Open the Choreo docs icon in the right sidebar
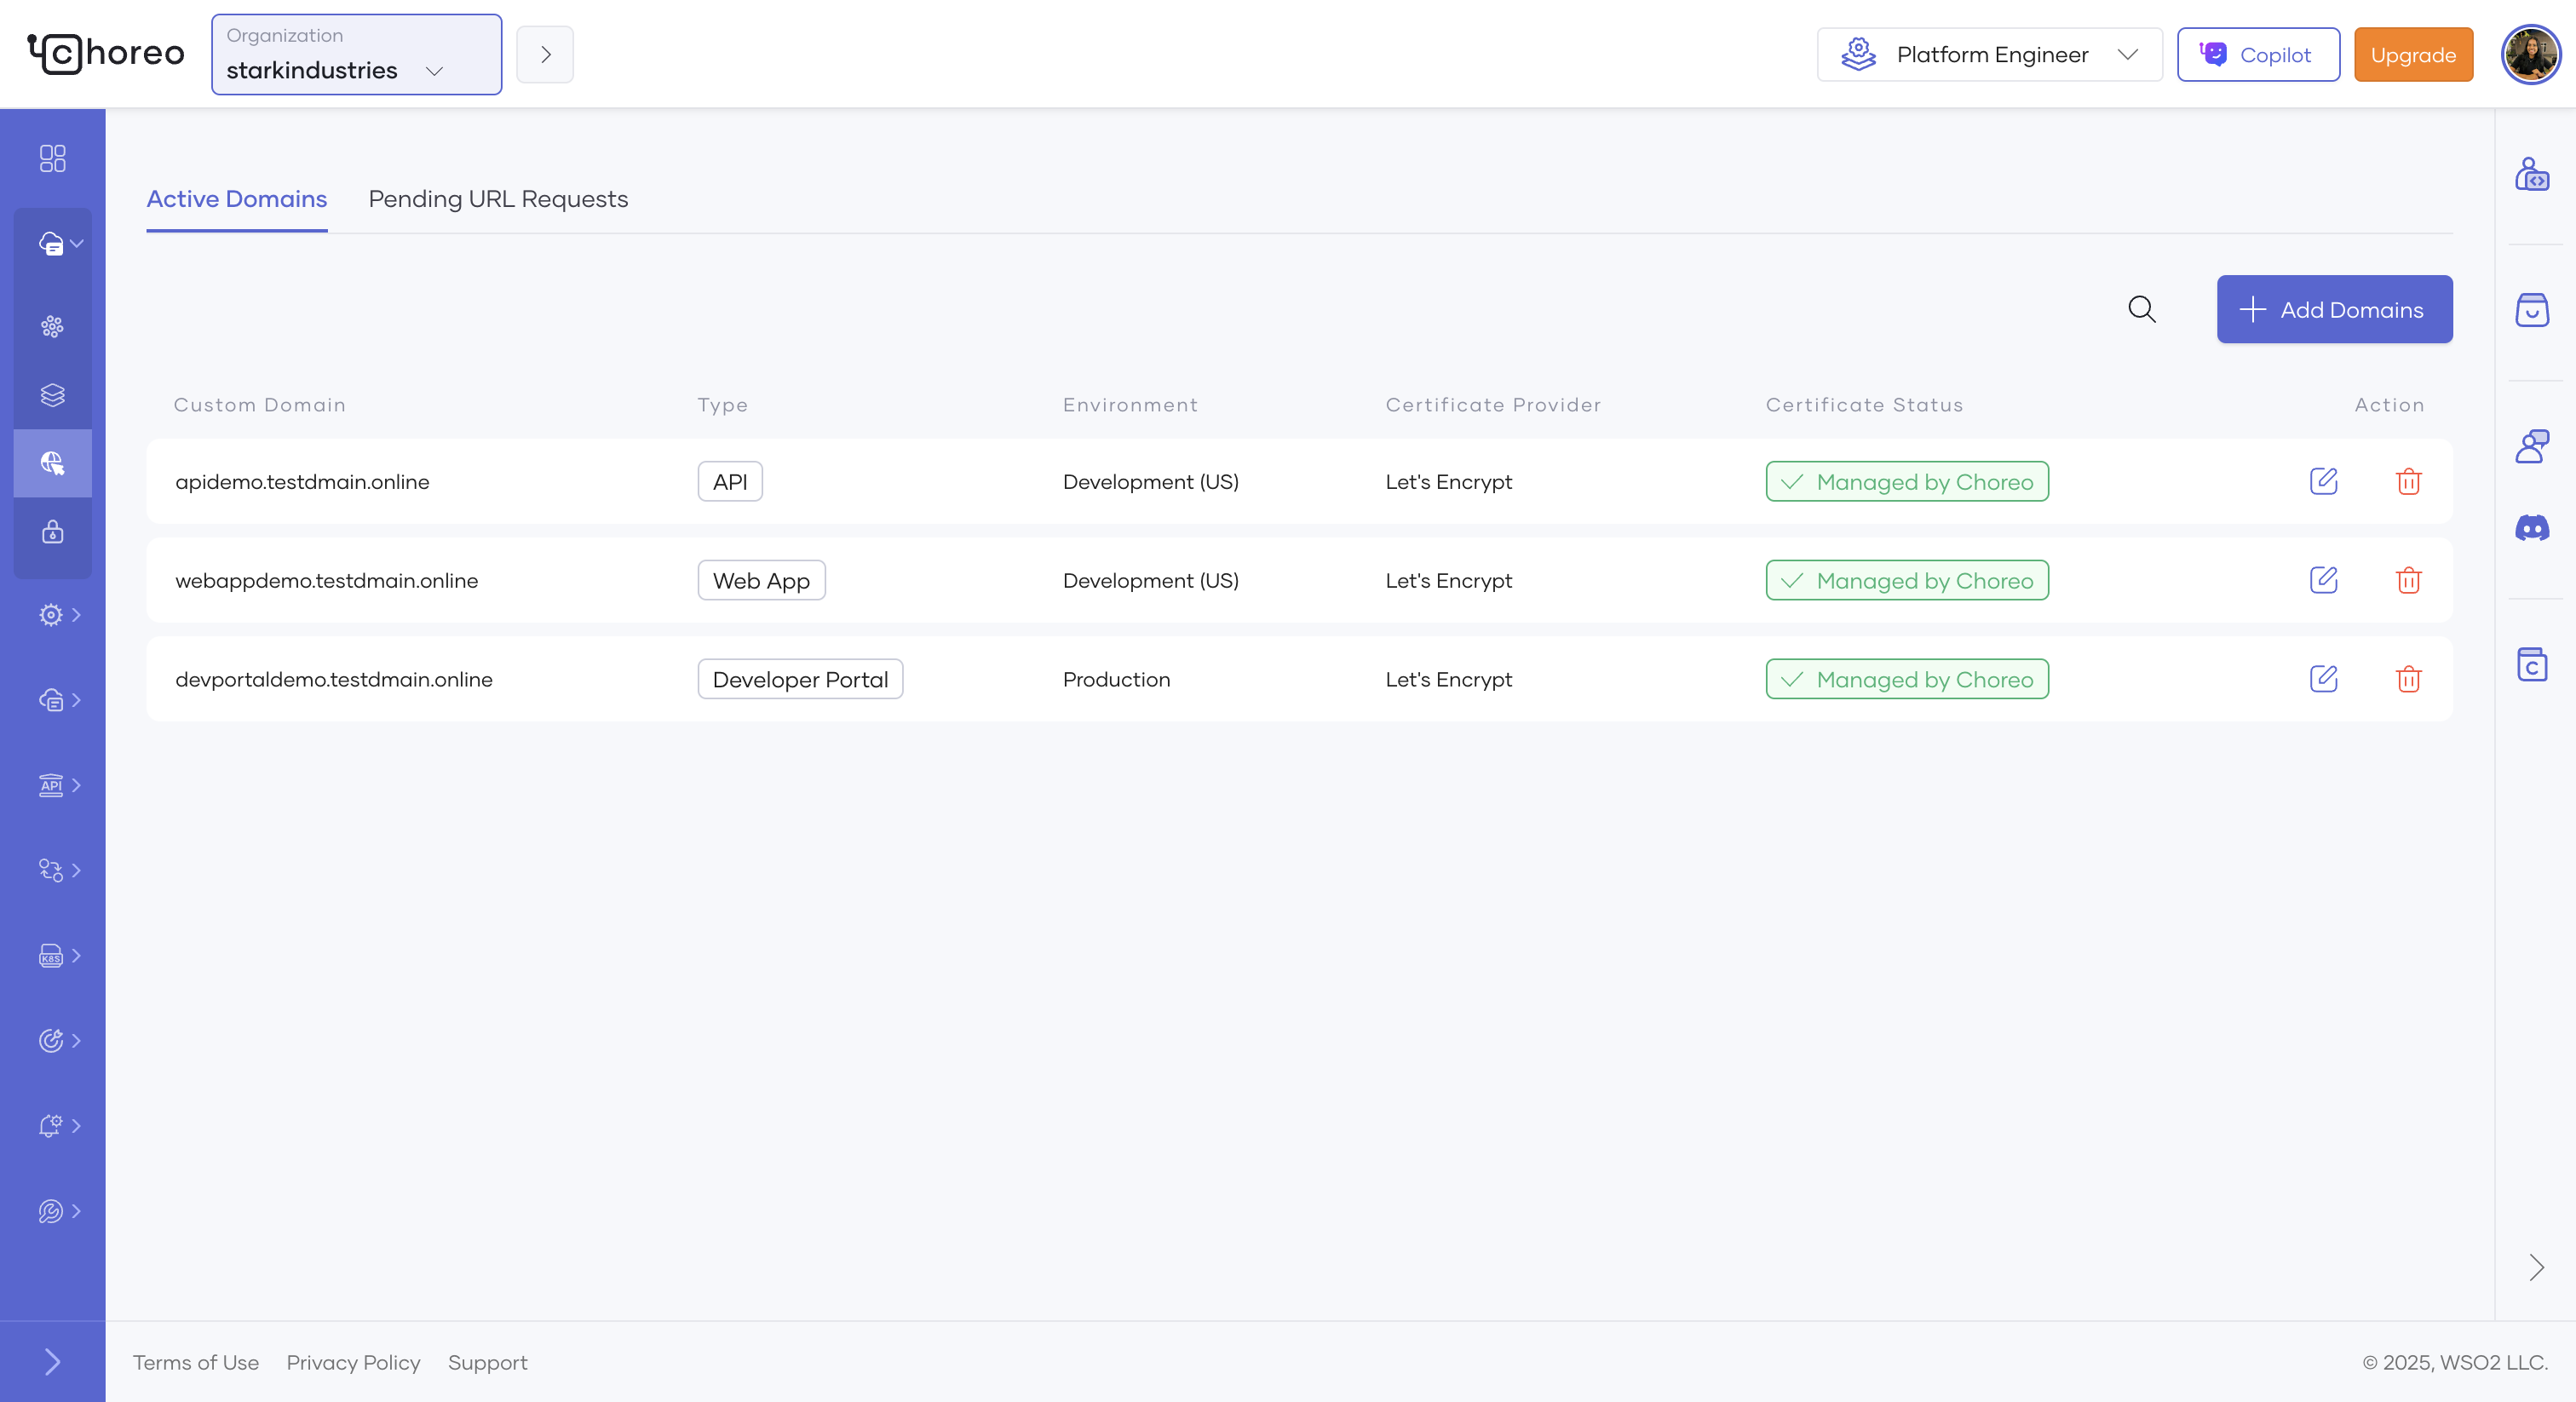This screenshot has width=2576, height=1402. click(2533, 665)
